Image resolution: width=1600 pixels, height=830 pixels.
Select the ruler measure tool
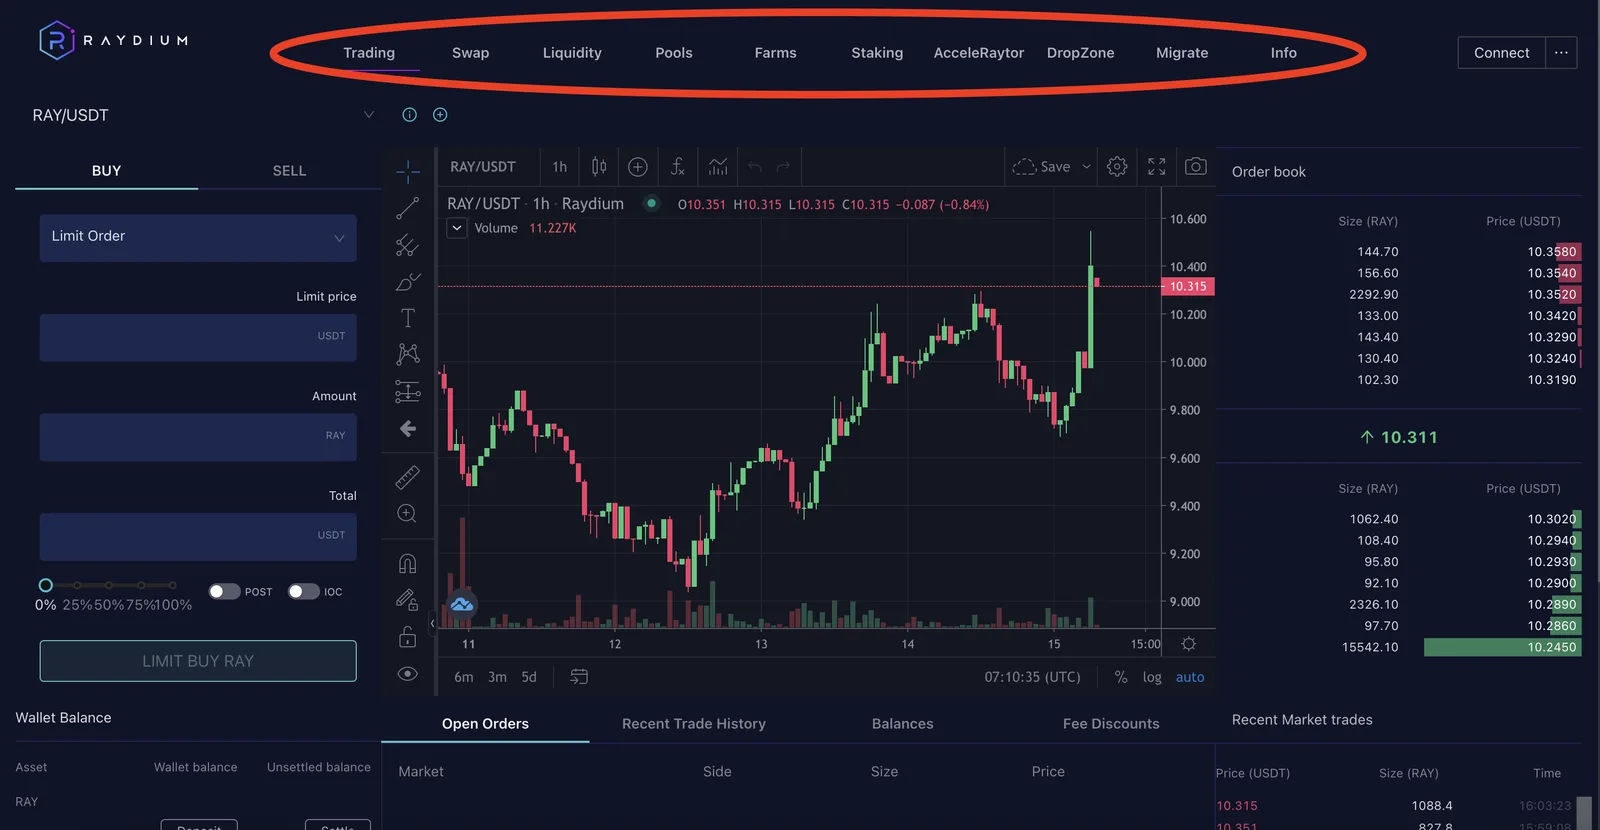tap(408, 477)
